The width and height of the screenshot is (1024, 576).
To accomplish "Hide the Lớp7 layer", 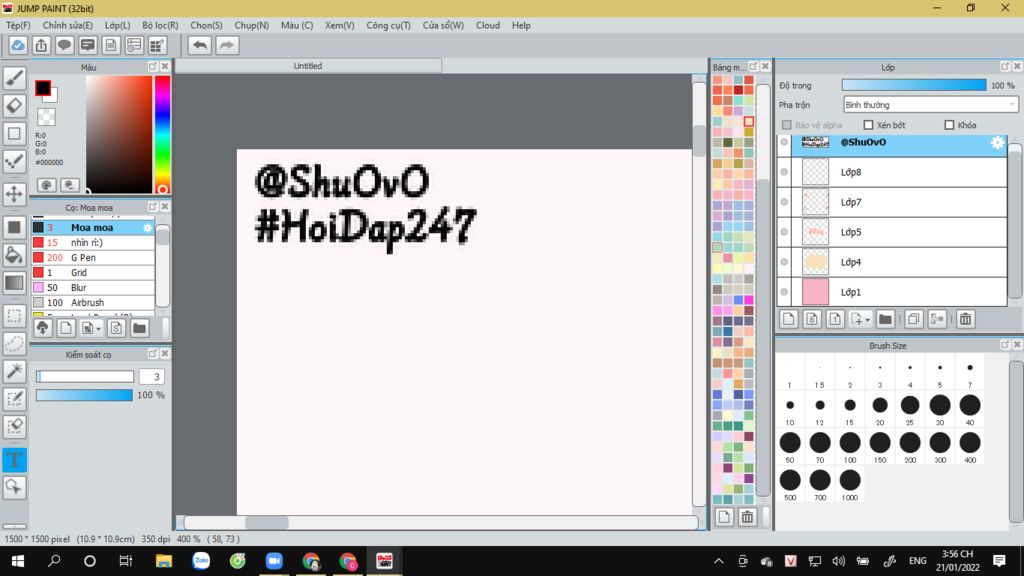I will pyautogui.click(x=784, y=202).
